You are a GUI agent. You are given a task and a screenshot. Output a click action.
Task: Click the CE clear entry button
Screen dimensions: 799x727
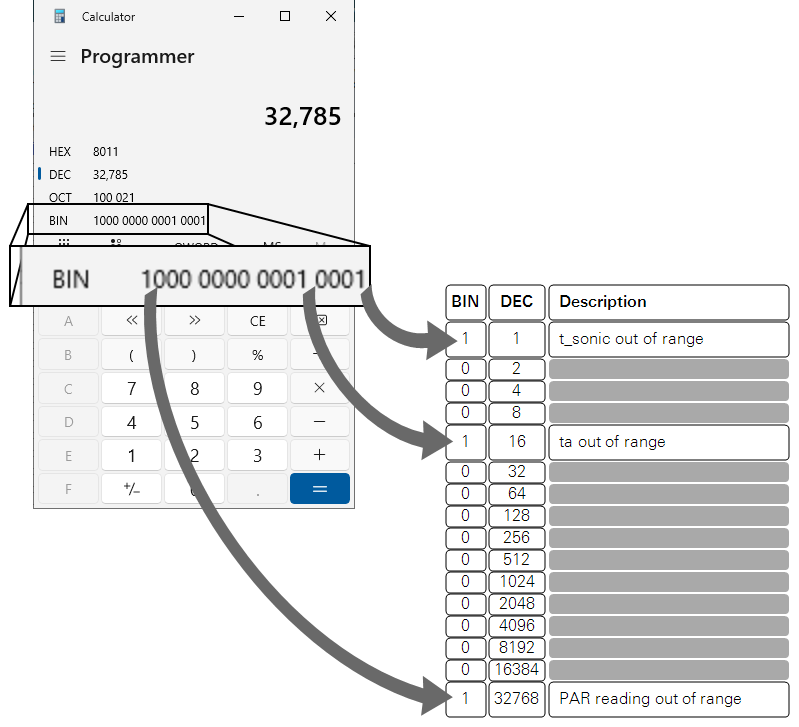[x=257, y=321]
